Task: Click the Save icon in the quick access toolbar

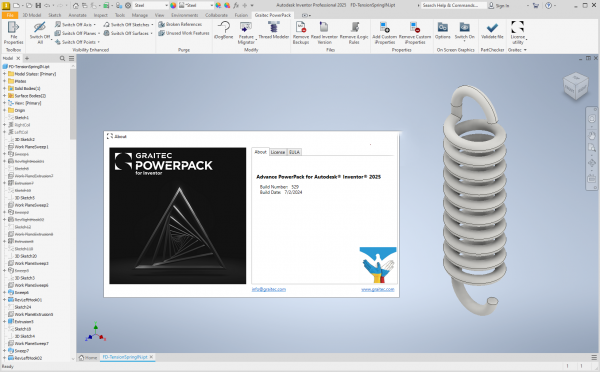Action: click(38, 5)
